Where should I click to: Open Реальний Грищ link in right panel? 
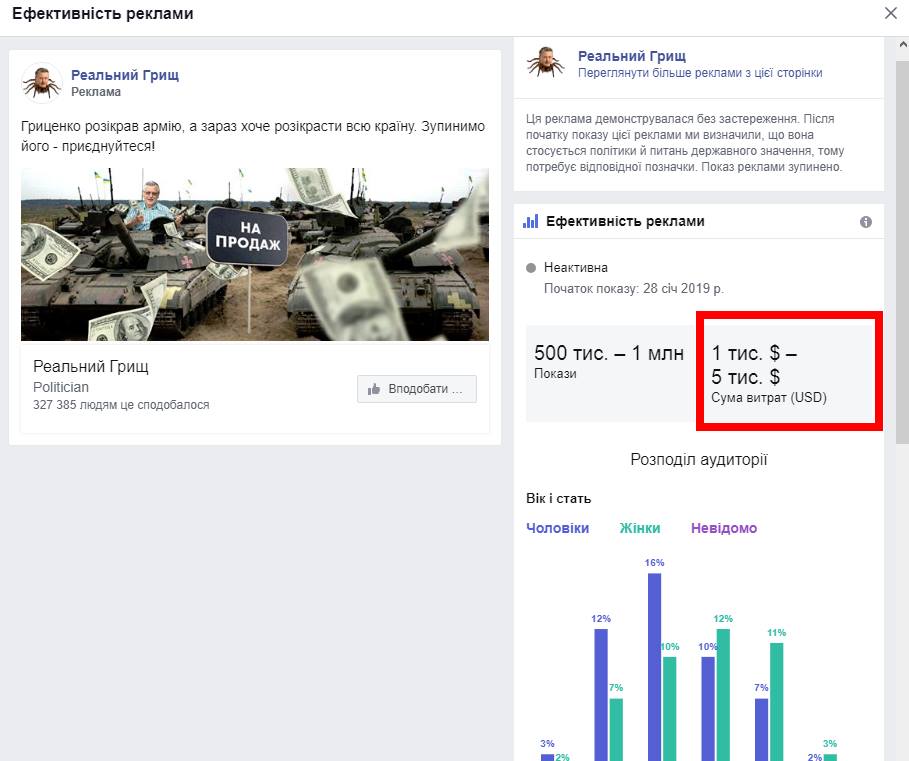click(x=632, y=57)
